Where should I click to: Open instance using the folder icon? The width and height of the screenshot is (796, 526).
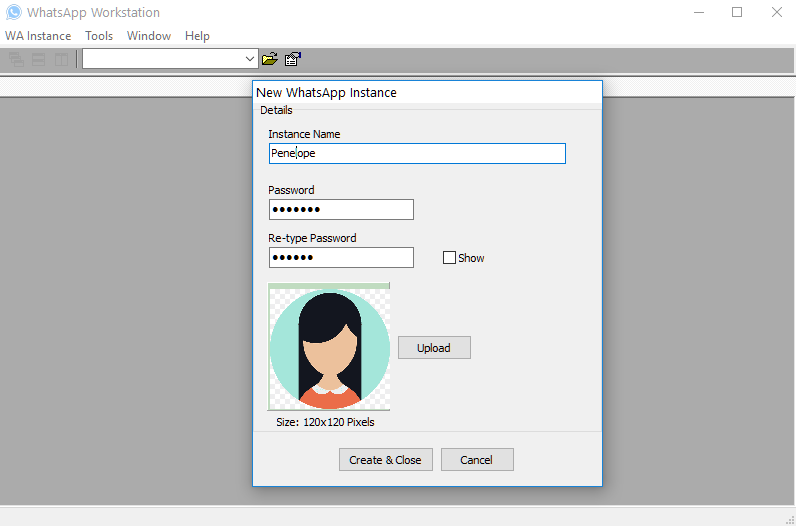(270, 59)
